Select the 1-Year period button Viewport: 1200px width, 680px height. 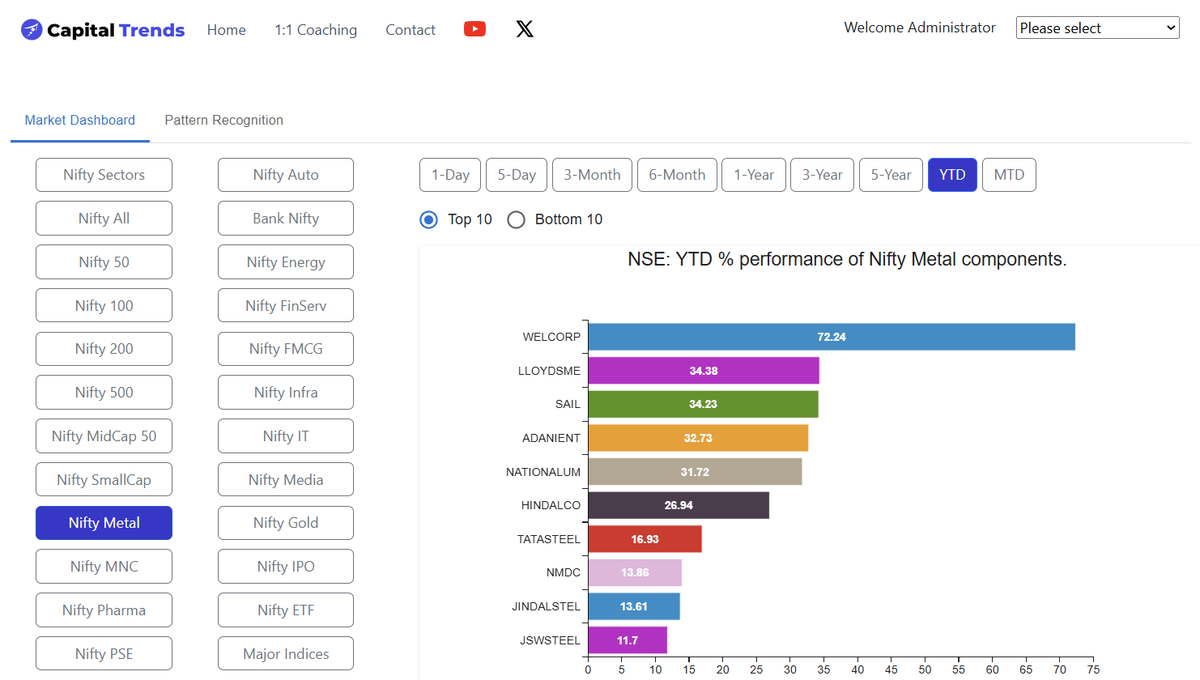point(754,175)
